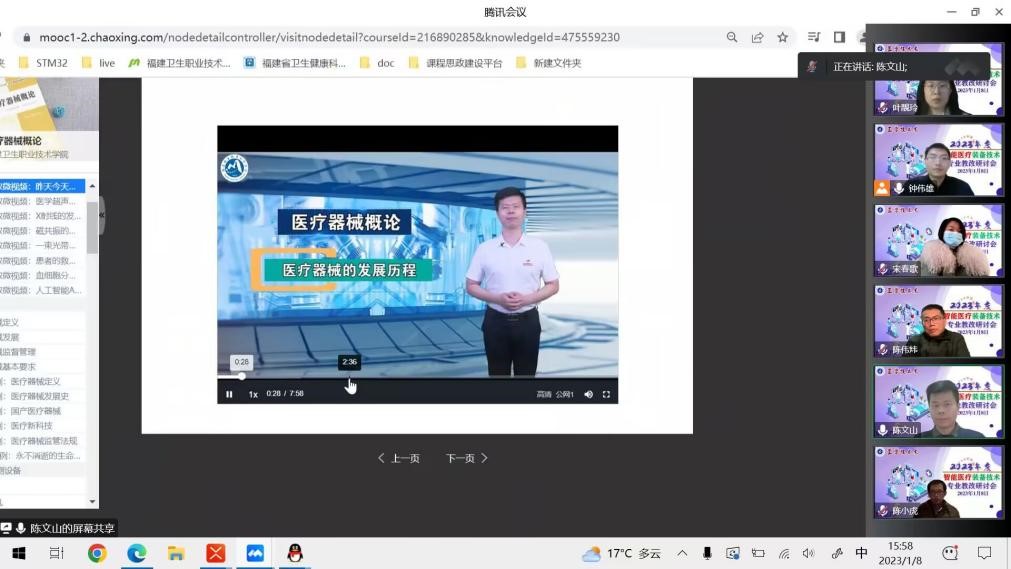The image size is (1011, 569).
Task: Go to next page via 下一页
Action: [x=467, y=458]
